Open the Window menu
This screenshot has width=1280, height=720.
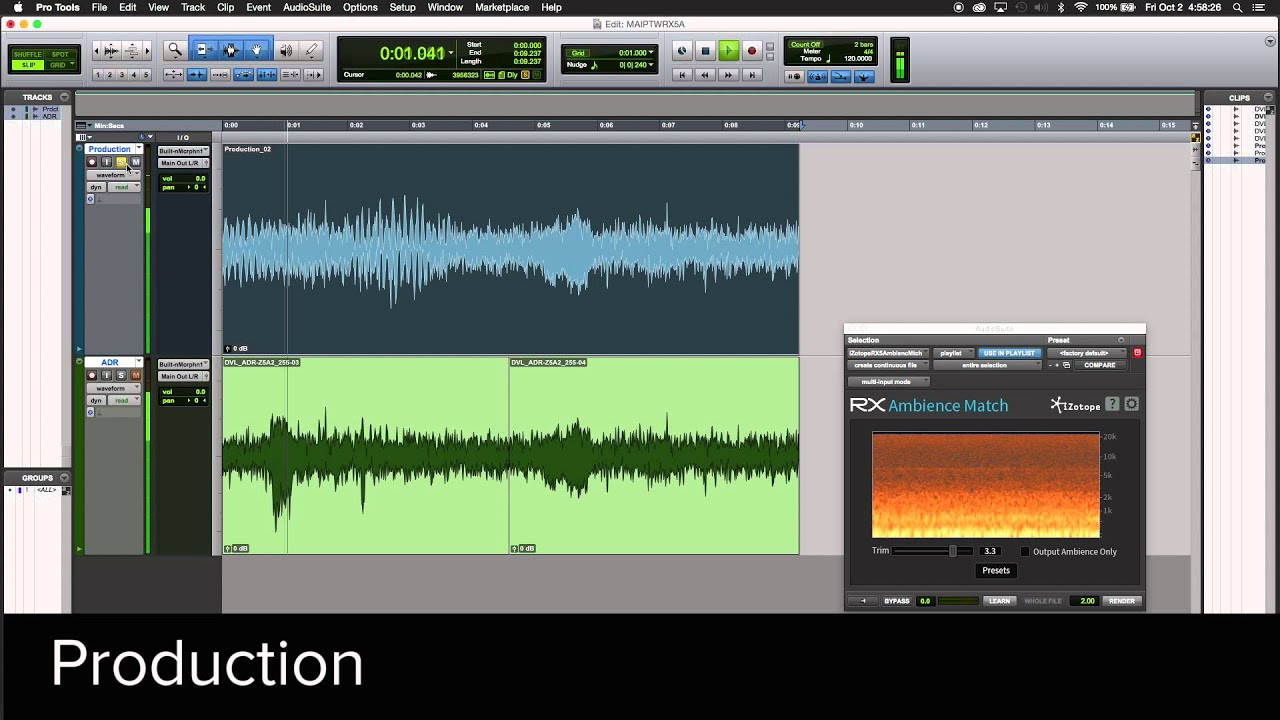[x=445, y=7]
